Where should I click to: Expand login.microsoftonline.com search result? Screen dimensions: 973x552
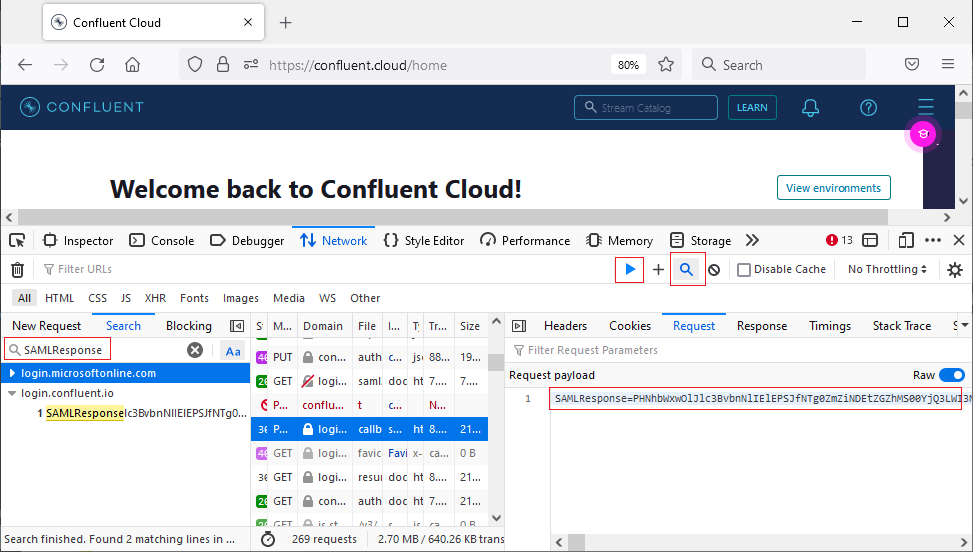12,373
